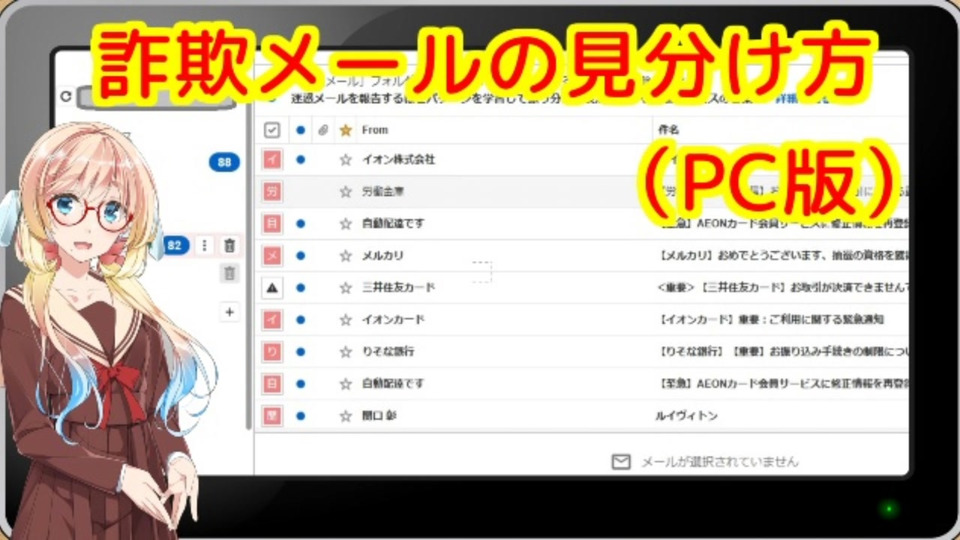Image resolution: width=960 pixels, height=540 pixels.
Task: Click the warning triangle on 三井住友カード row
Action: tap(272, 288)
